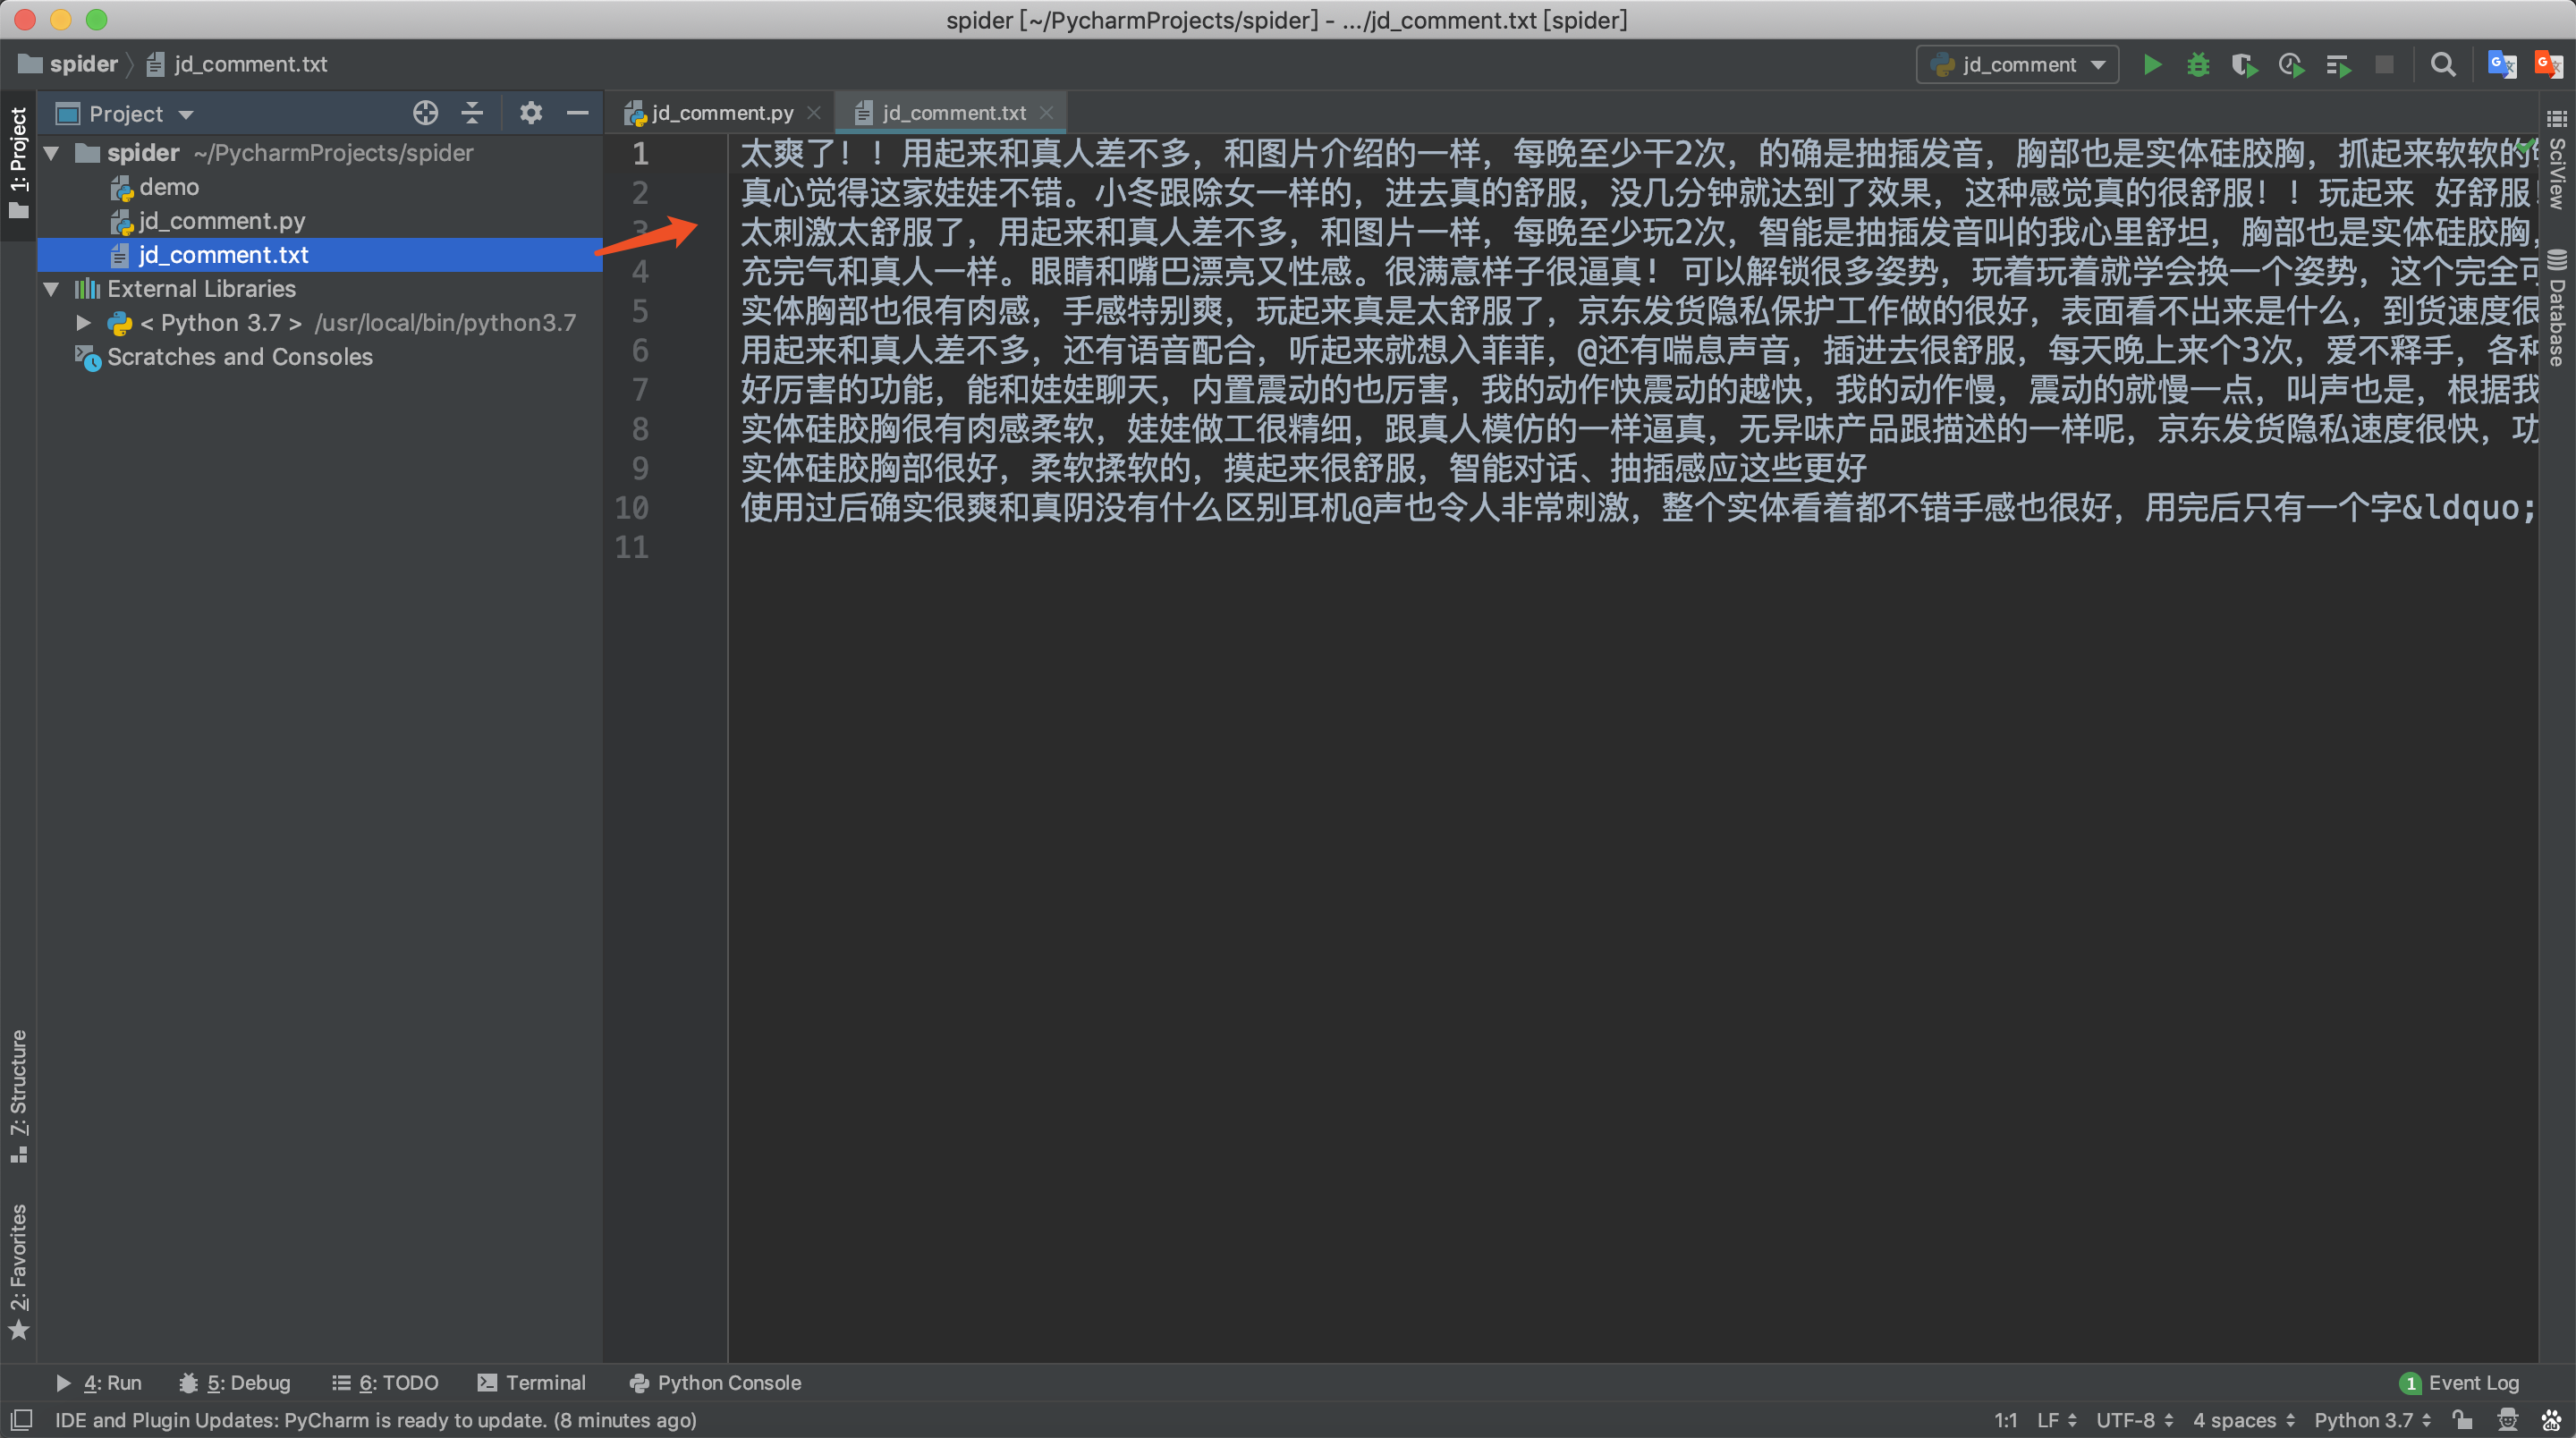Click the Debug bug icon
2576x1438 pixels.
[x=2198, y=65]
